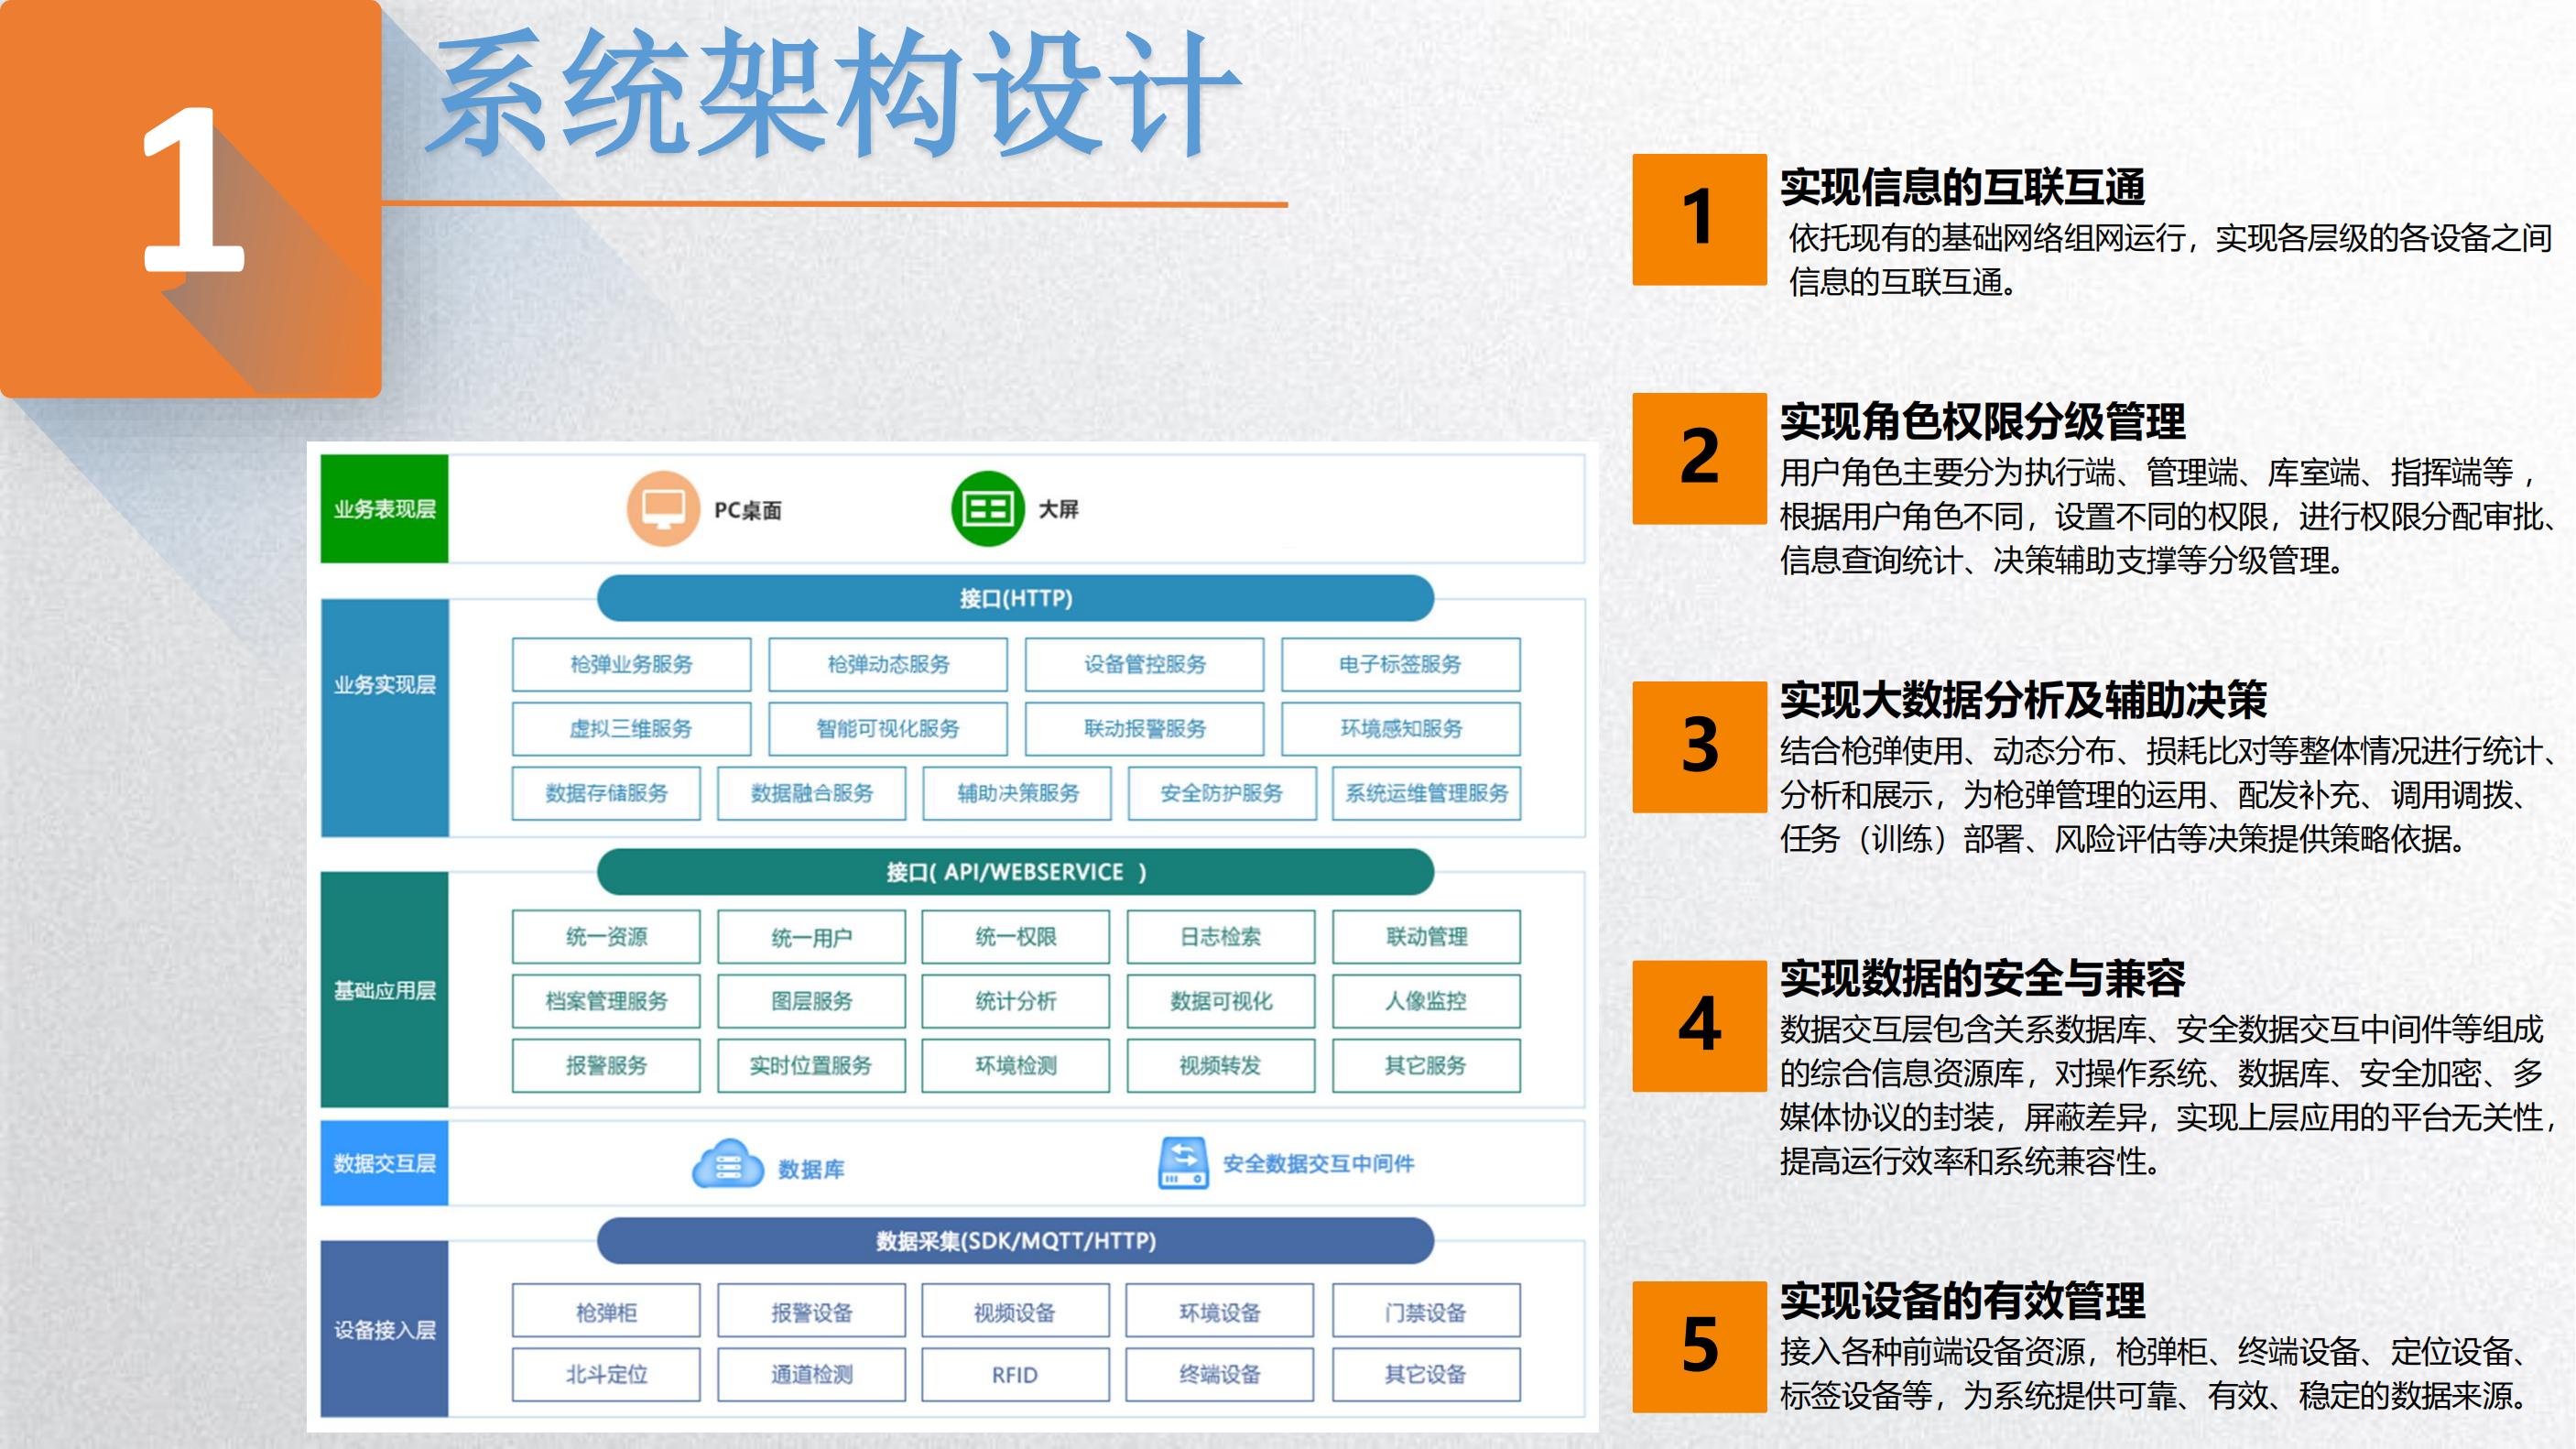Screen dimensions: 2576x1449
Task: Click the 数据采集(SDK/MQTT/HTTP) bar
Action: (x=1015, y=1241)
